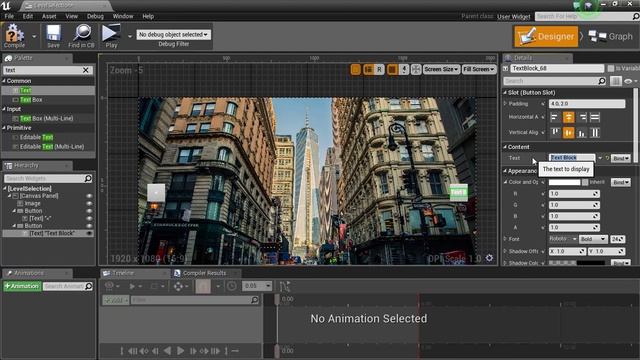Collapse the Appearance section
The width and height of the screenshot is (640, 360).
pos(505,171)
